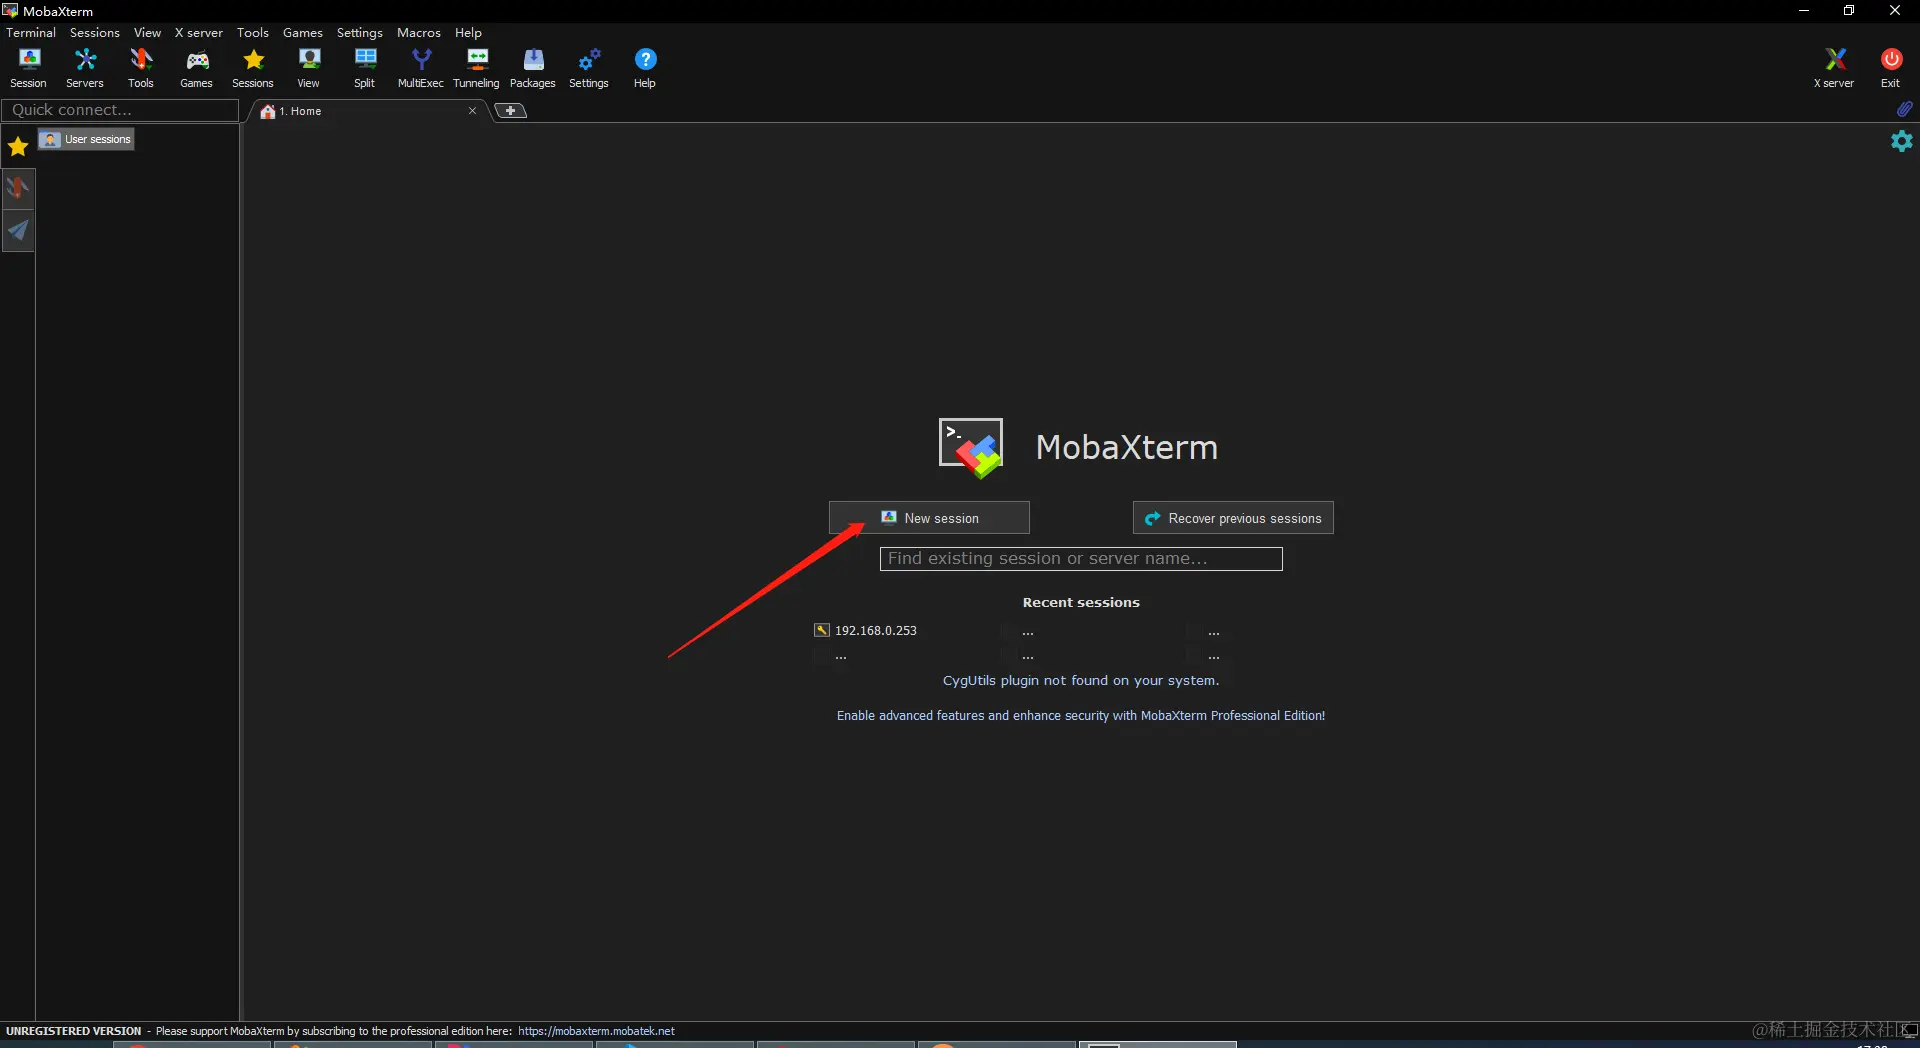The image size is (1920, 1048).
Task: Open the Tools toolbar icon
Action: pyautogui.click(x=141, y=68)
